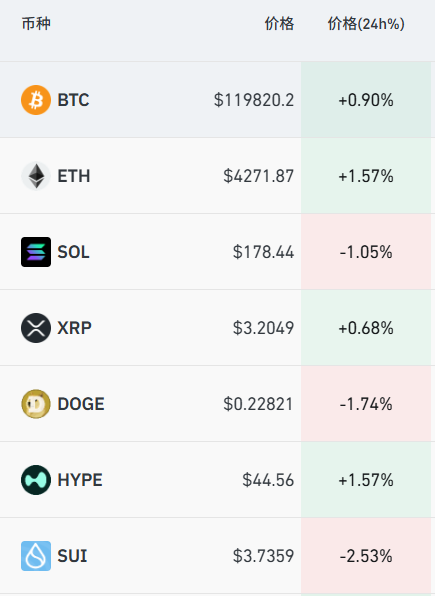
Task: Sort by 币种 column header
Action: (x=36, y=24)
